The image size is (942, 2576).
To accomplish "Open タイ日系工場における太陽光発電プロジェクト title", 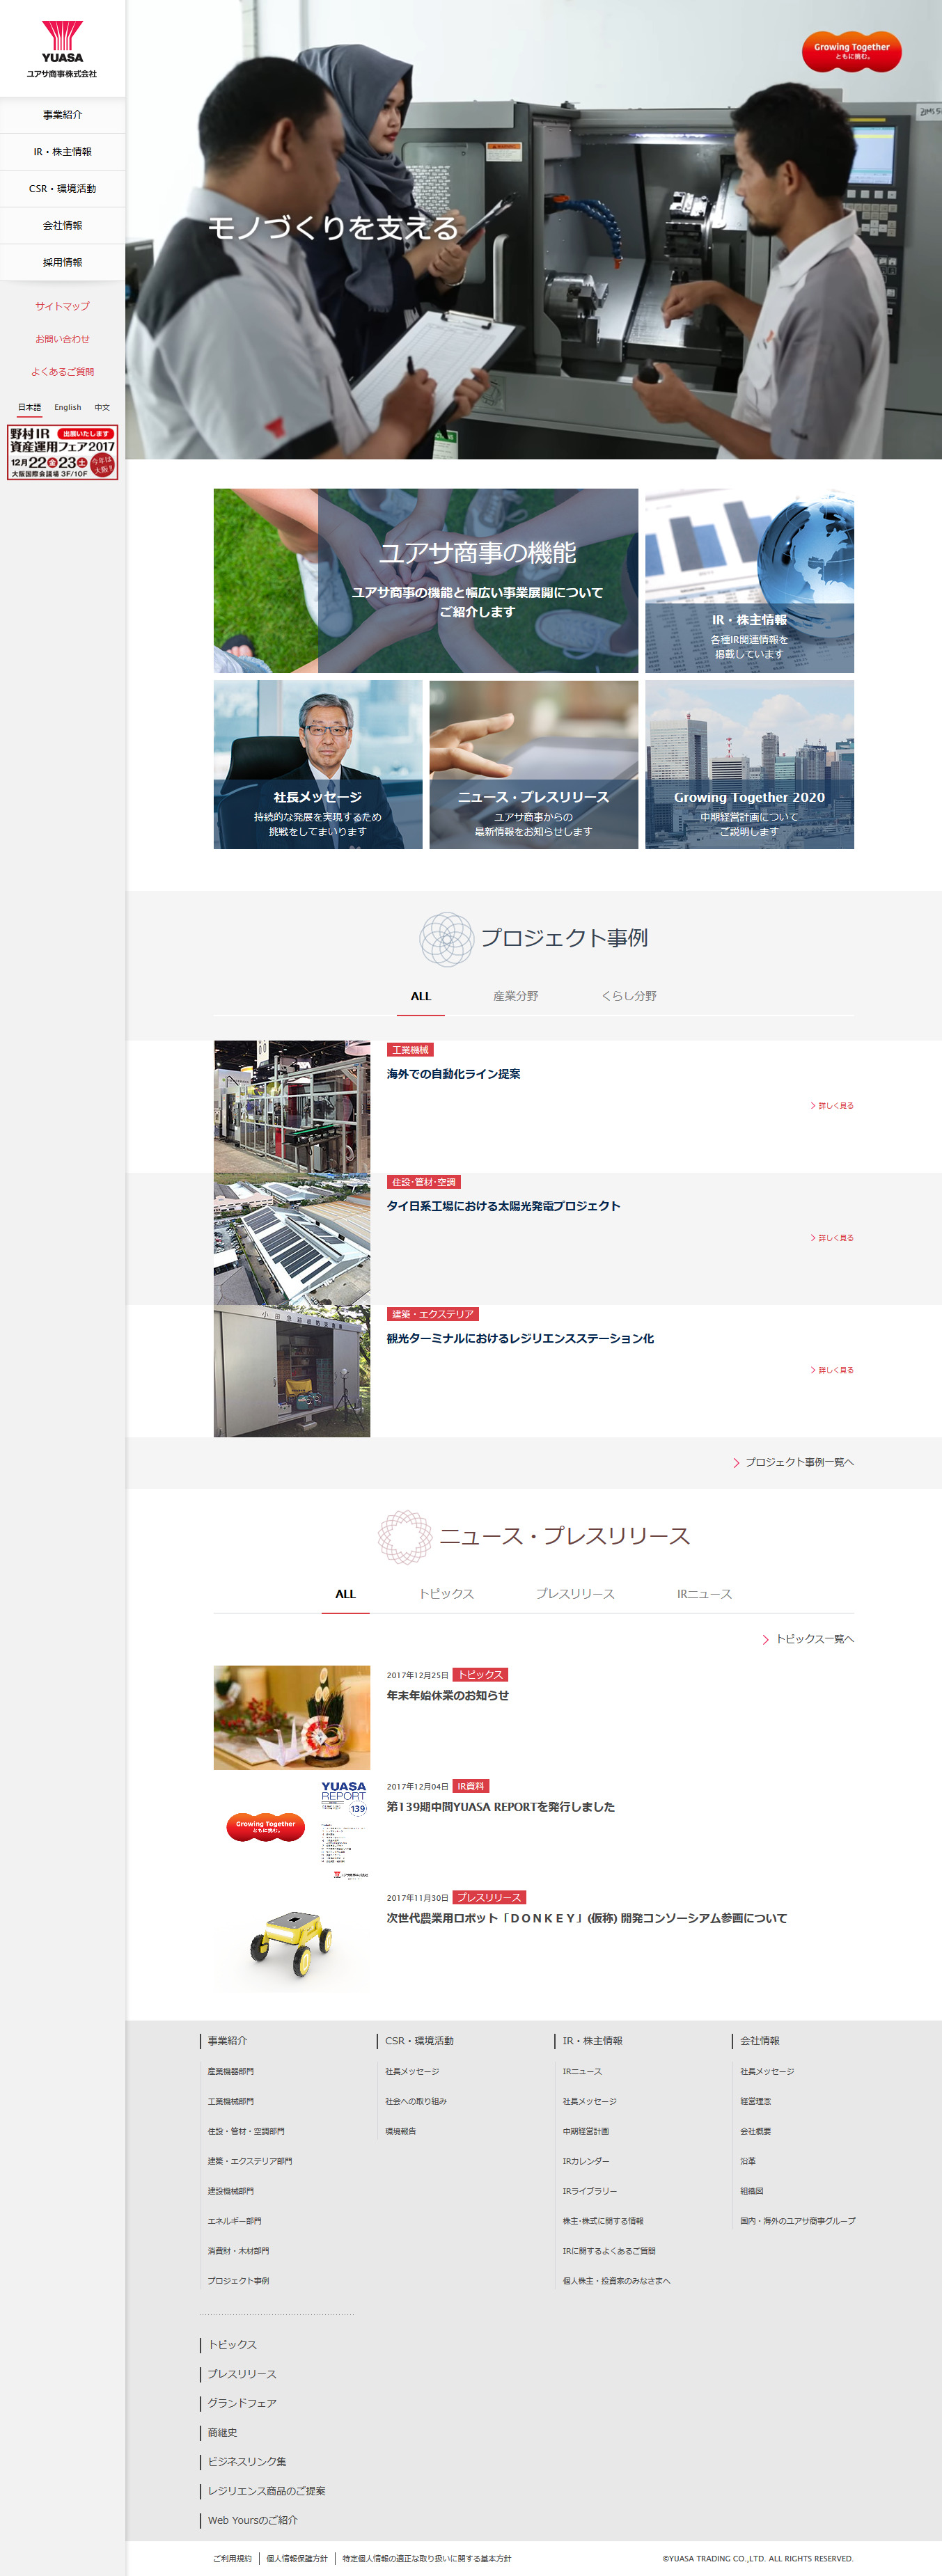I will 503,1206.
